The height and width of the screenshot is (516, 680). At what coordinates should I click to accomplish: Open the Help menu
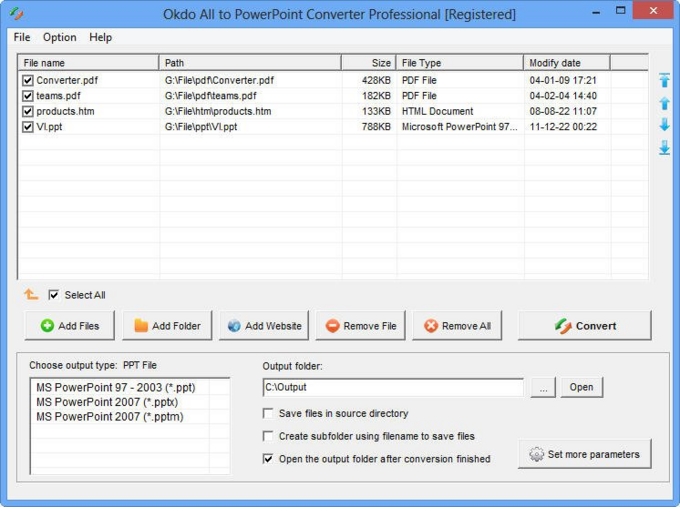tap(100, 37)
